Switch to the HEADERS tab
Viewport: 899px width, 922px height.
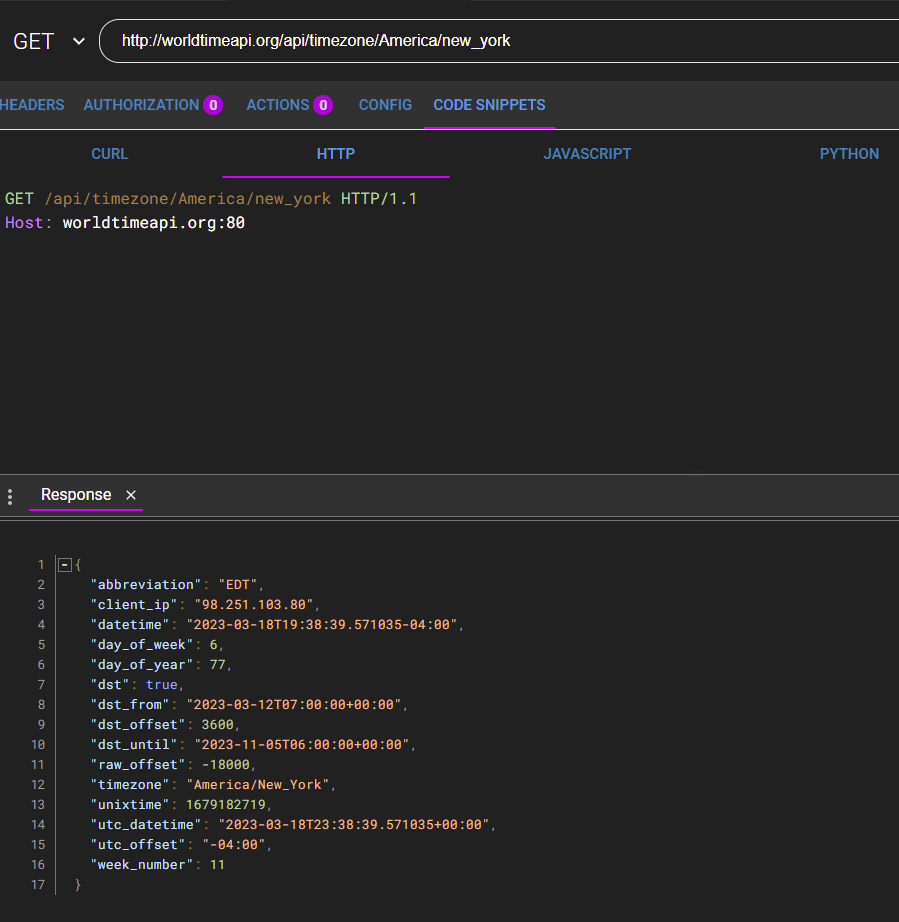[x=32, y=105]
